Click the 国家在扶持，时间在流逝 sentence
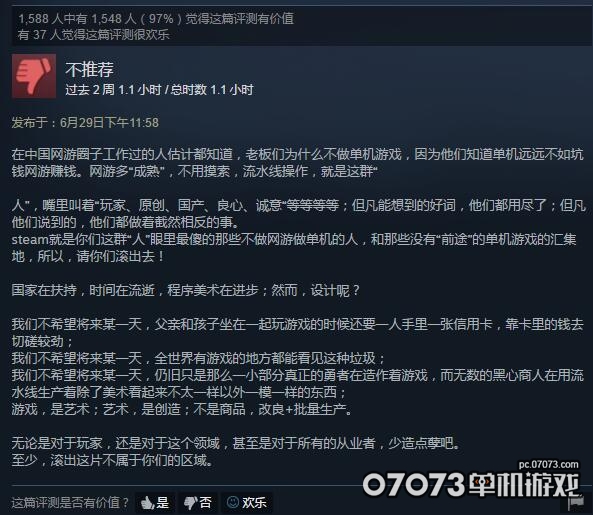This screenshot has width=593, height=515. (185, 290)
